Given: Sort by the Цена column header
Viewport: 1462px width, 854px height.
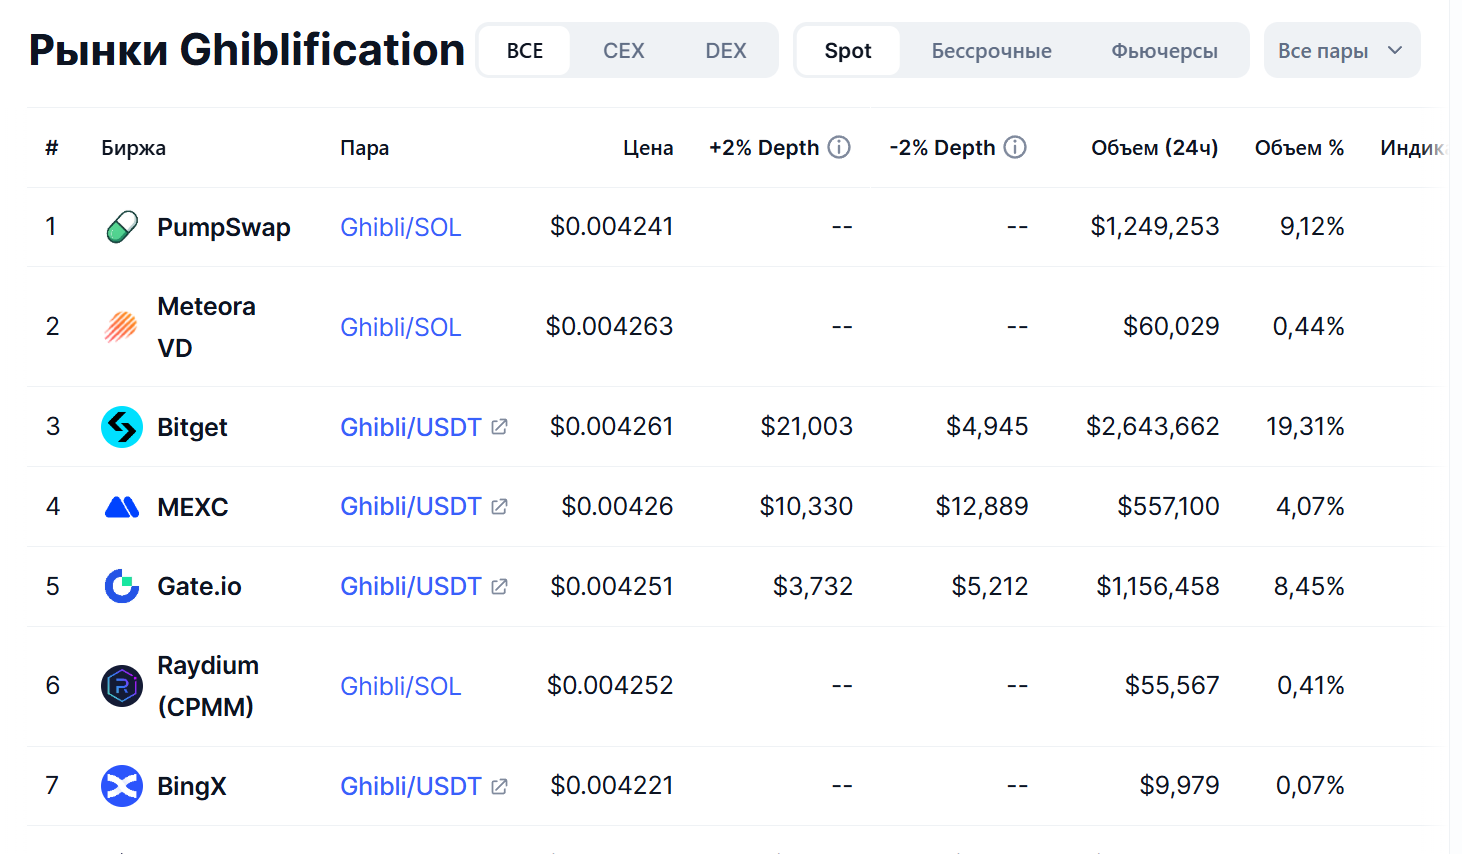Looking at the screenshot, I should [648, 148].
